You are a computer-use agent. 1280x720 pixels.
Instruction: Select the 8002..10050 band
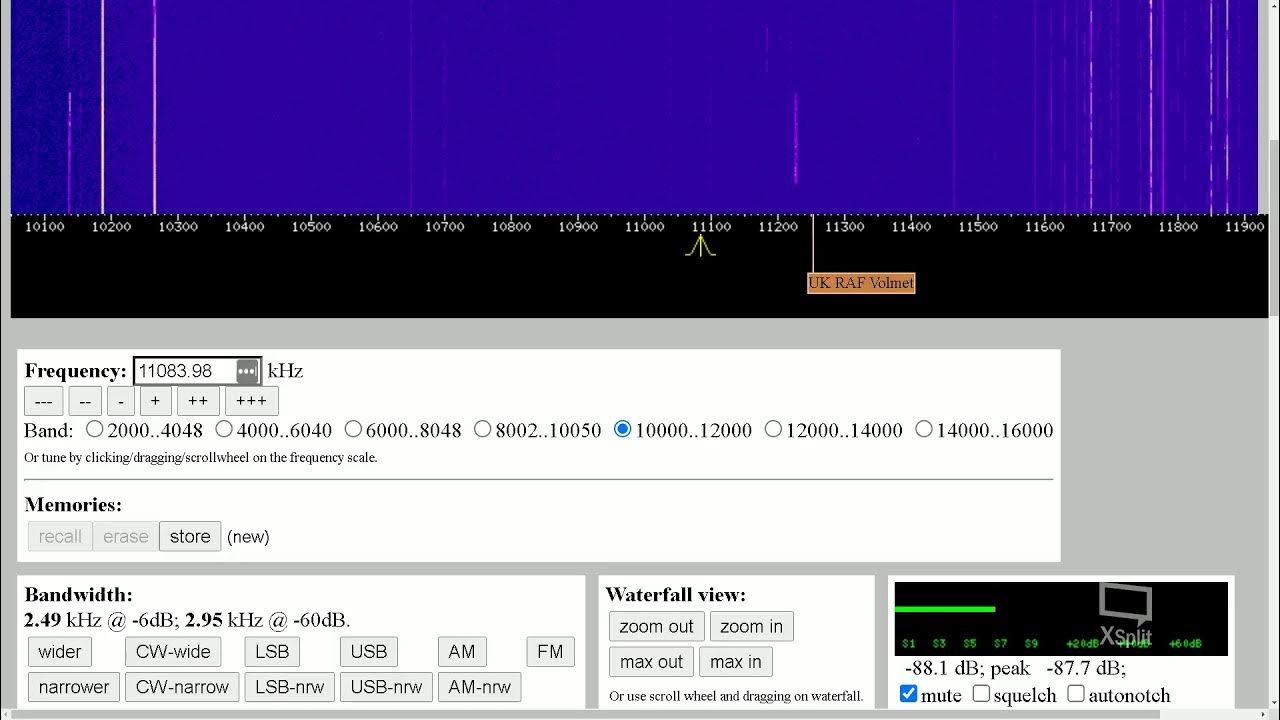coord(483,429)
